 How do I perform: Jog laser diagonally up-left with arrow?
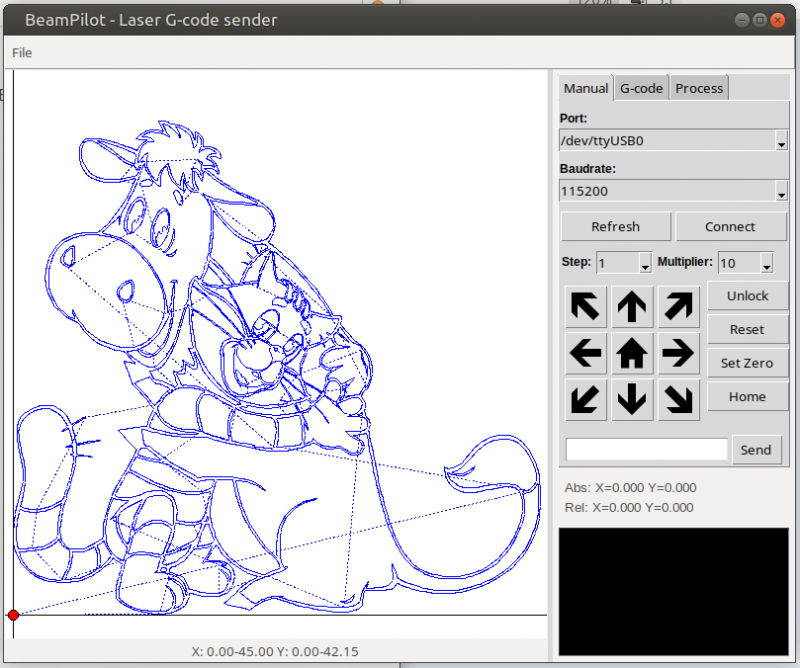tap(585, 306)
